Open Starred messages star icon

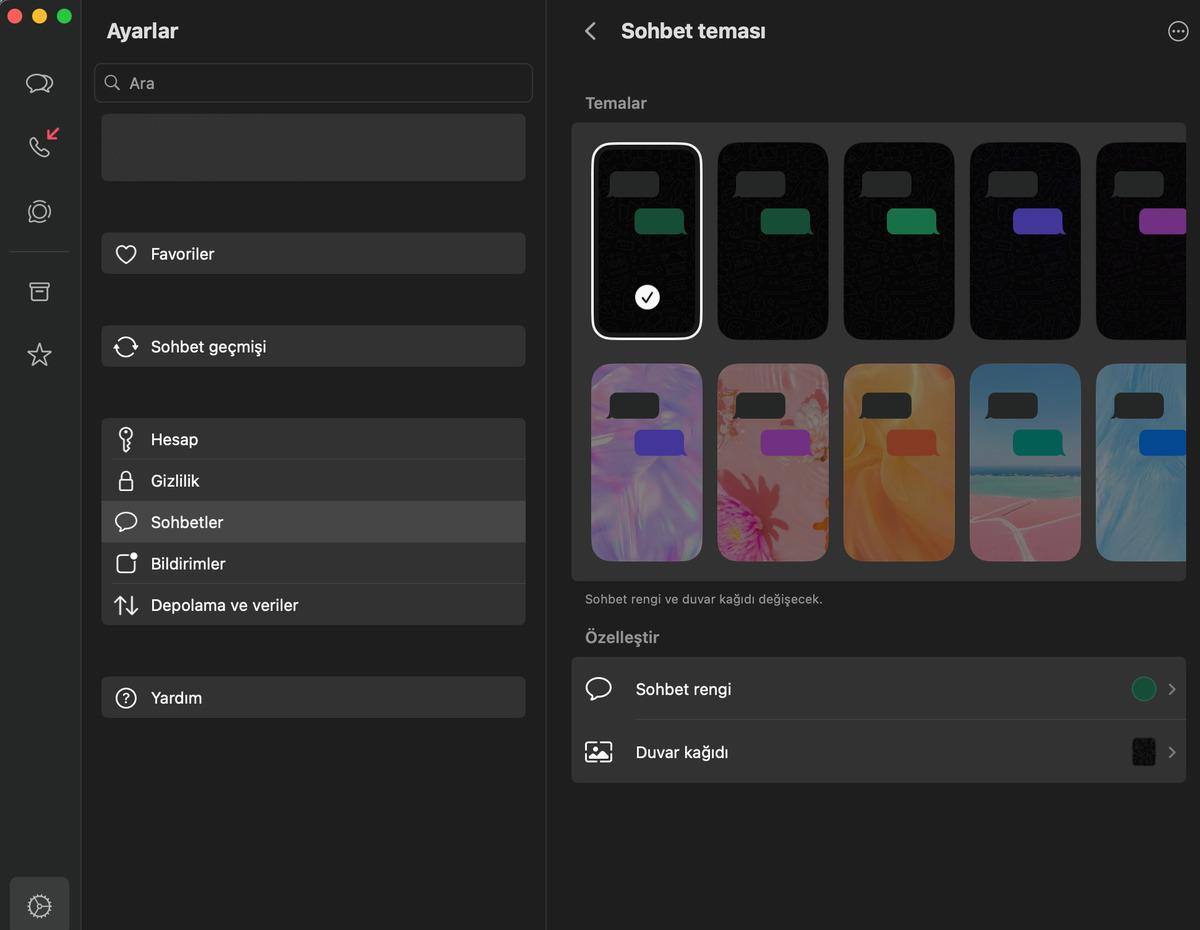pos(39,355)
